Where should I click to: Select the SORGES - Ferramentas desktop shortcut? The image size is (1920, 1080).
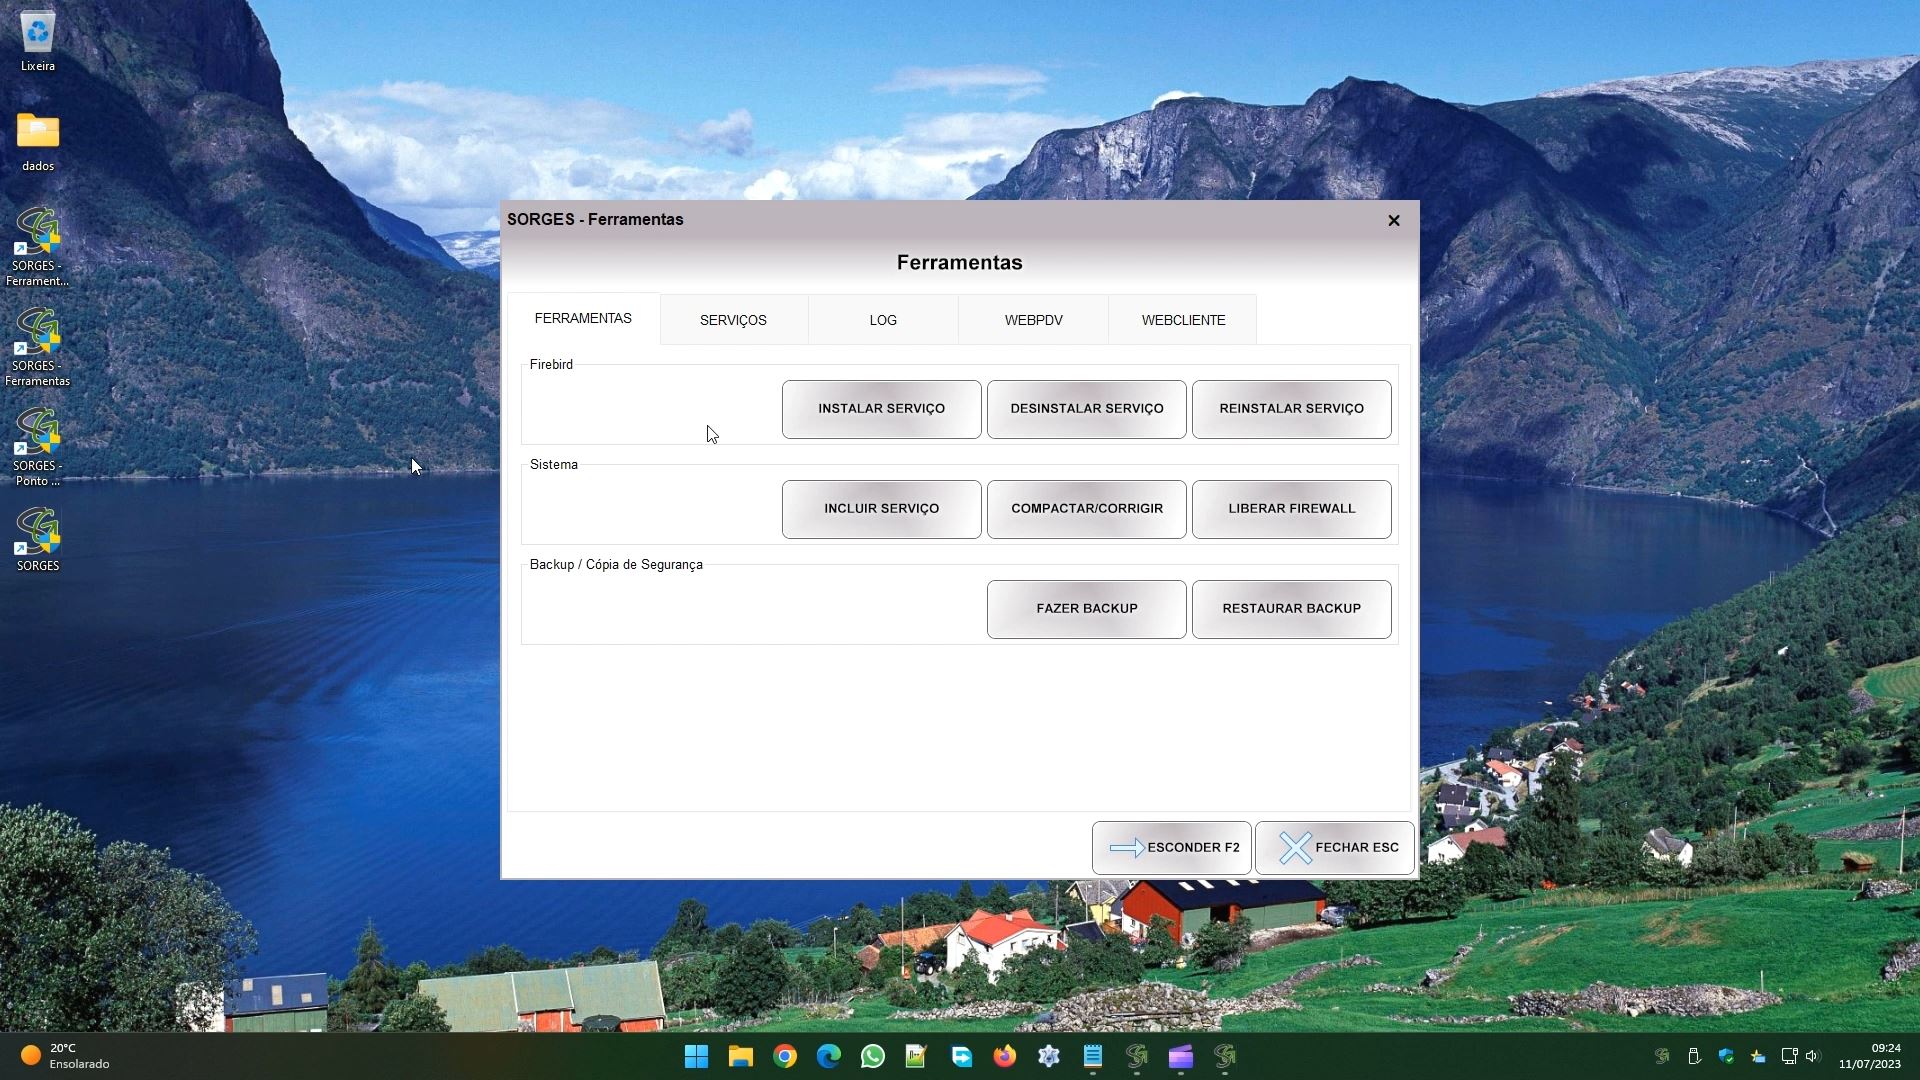coord(37,347)
